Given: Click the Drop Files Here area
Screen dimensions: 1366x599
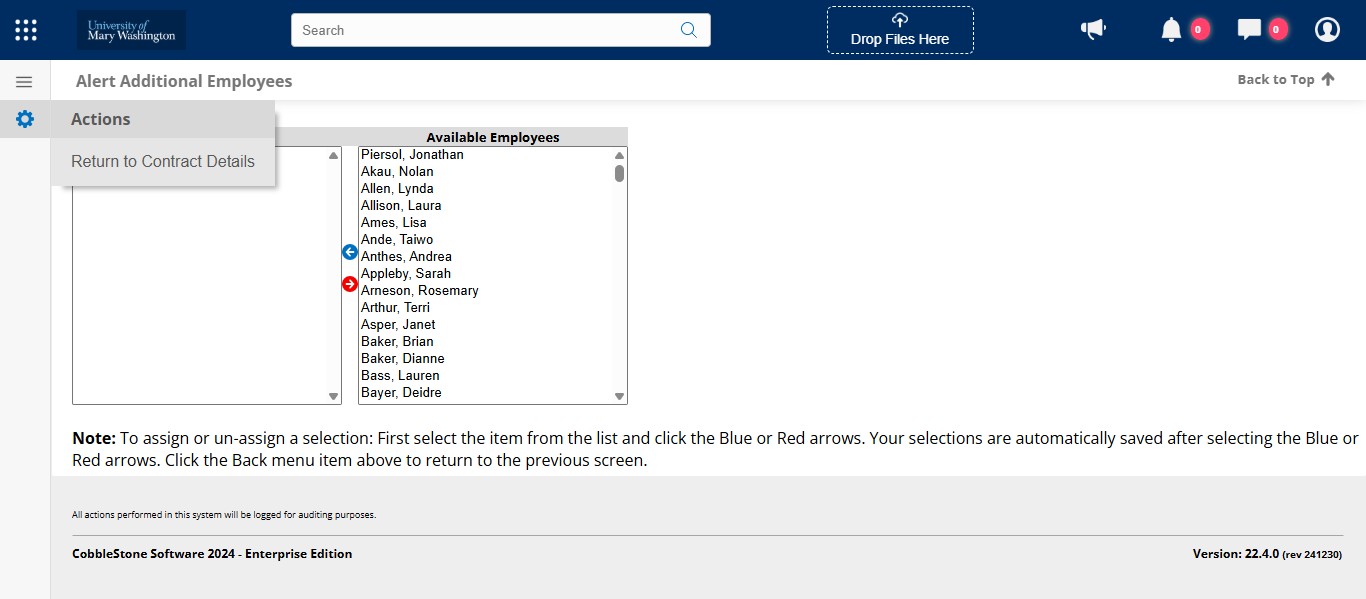Looking at the screenshot, I should point(899,30).
